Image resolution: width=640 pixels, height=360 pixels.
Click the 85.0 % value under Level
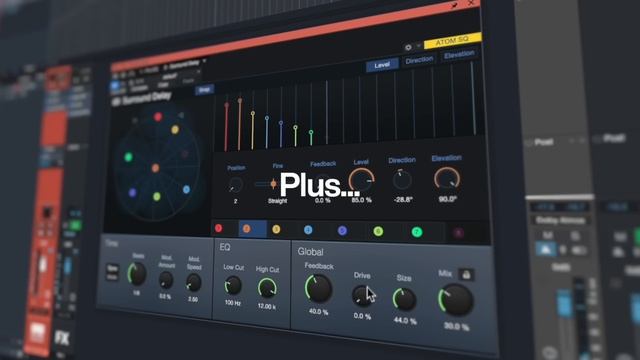(362, 200)
